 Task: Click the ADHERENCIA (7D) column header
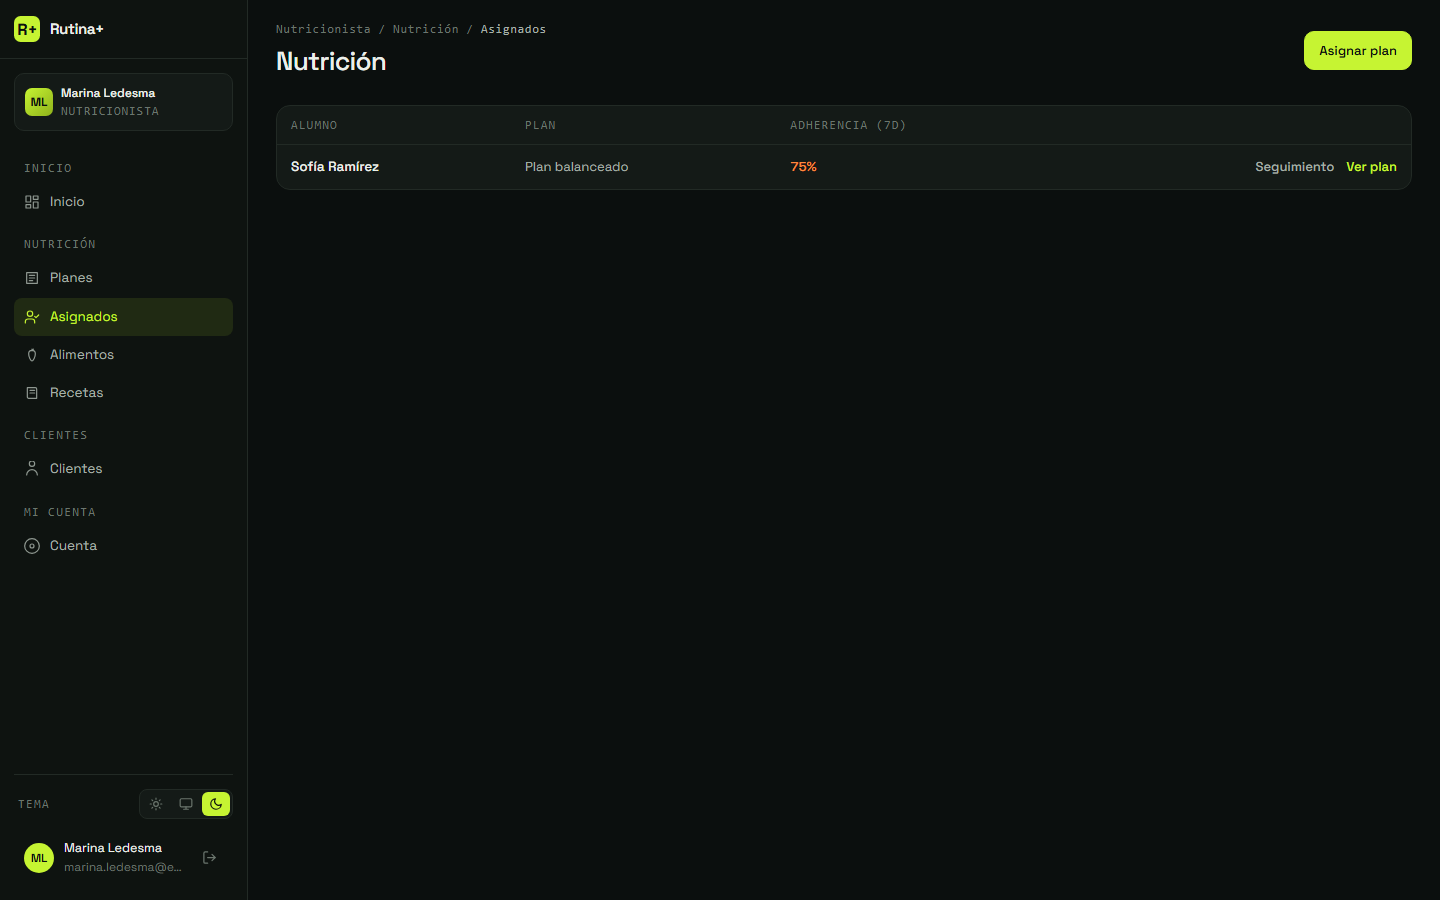coord(848,125)
